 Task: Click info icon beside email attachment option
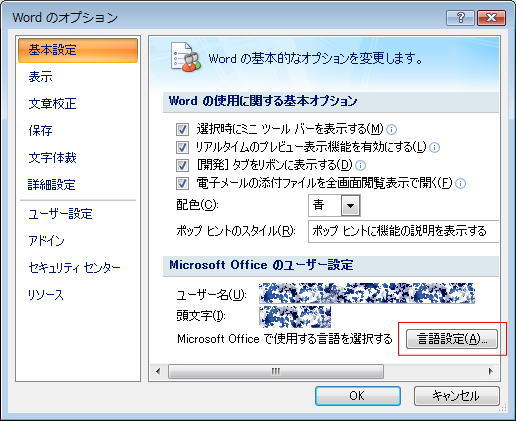pyautogui.click(x=460, y=183)
